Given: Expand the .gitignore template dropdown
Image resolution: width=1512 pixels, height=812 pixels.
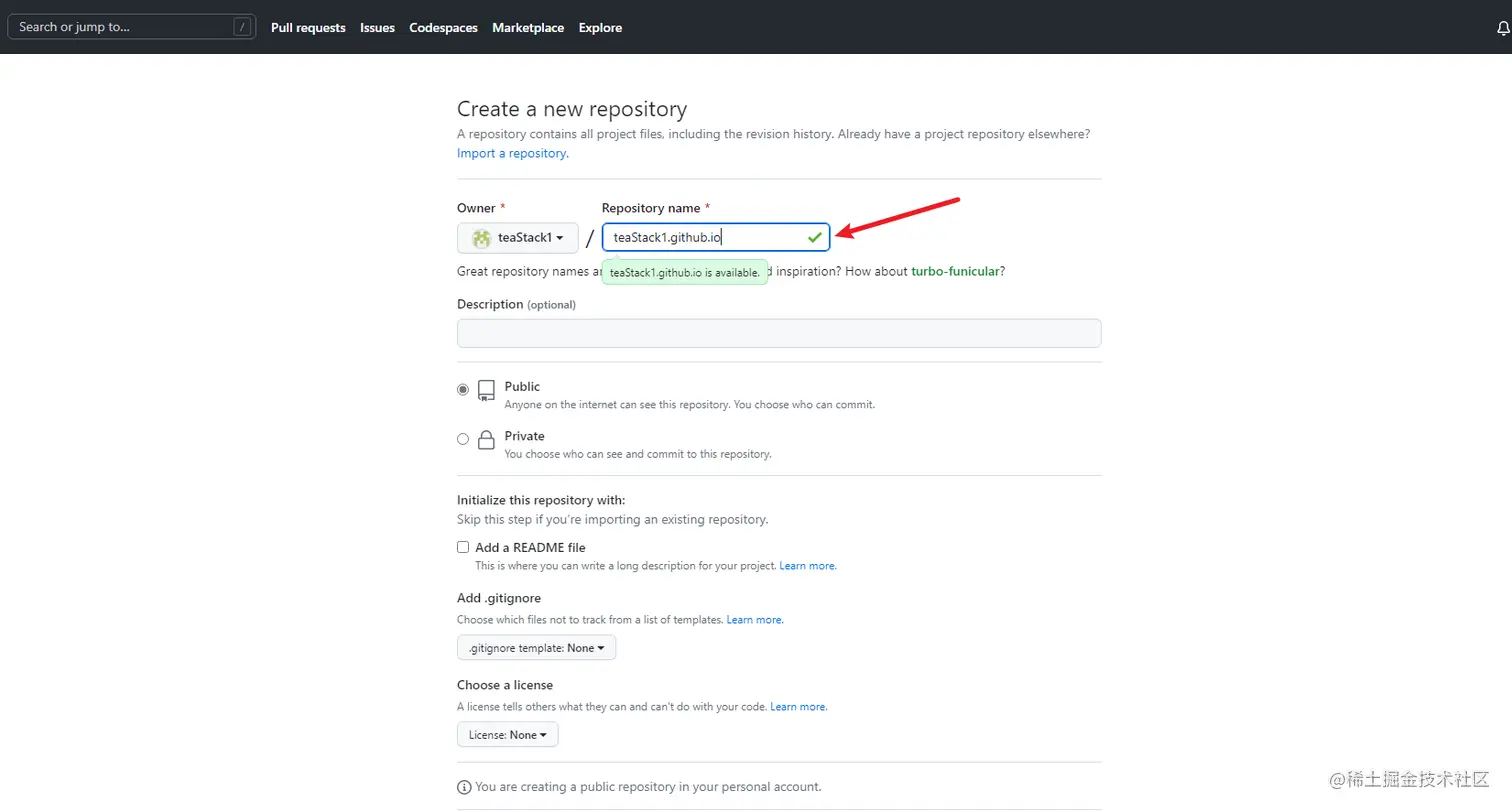Looking at the screenshot, I should 537,648.
